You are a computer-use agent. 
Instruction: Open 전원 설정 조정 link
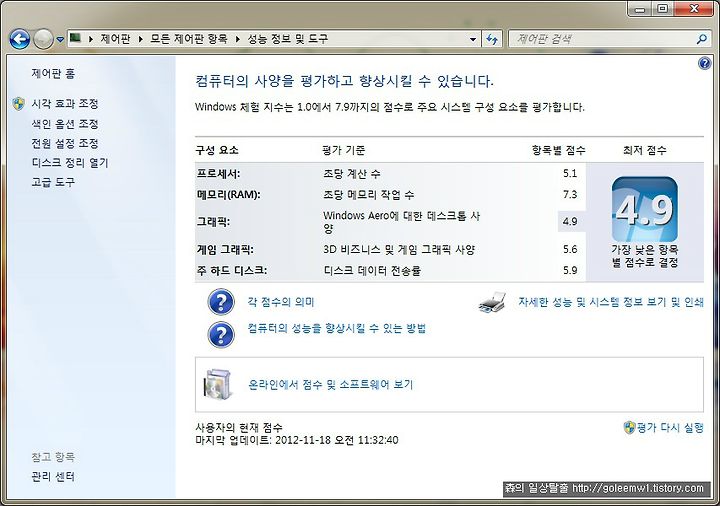[x=65, y=143]
